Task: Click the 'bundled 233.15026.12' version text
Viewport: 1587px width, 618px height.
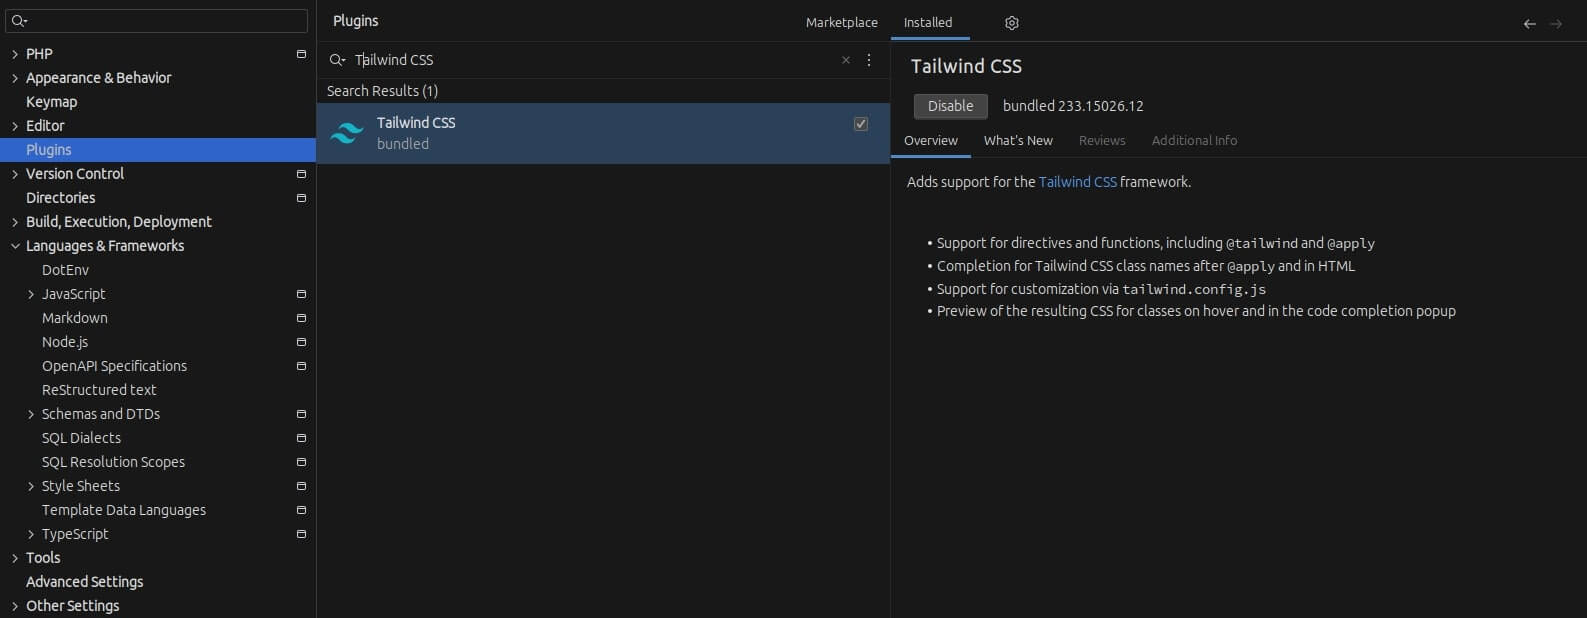Action: point(1073,106)
